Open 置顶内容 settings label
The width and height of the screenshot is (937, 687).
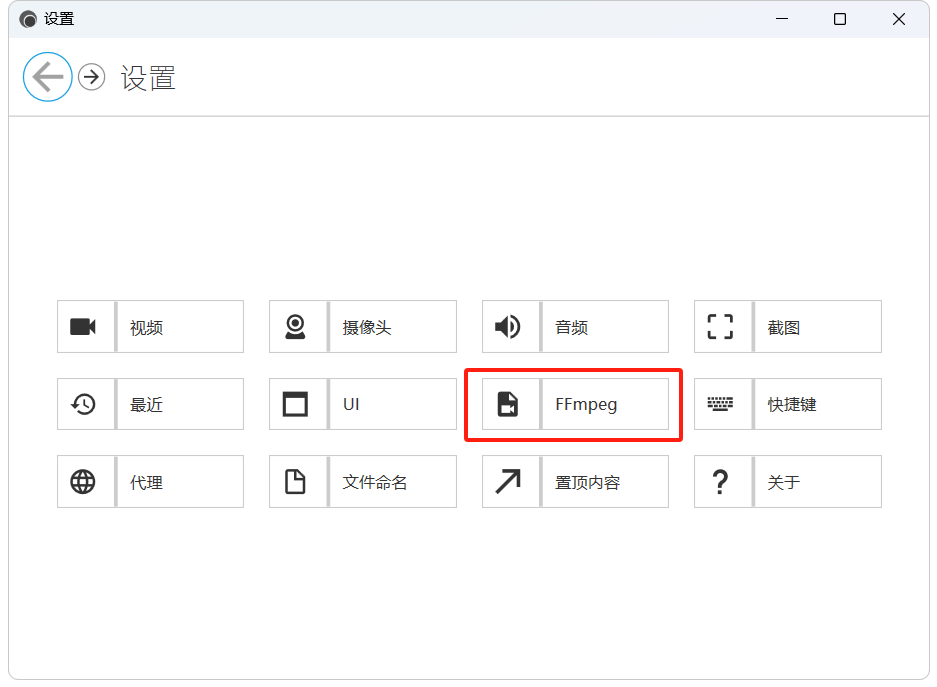[x=587, y=483]
